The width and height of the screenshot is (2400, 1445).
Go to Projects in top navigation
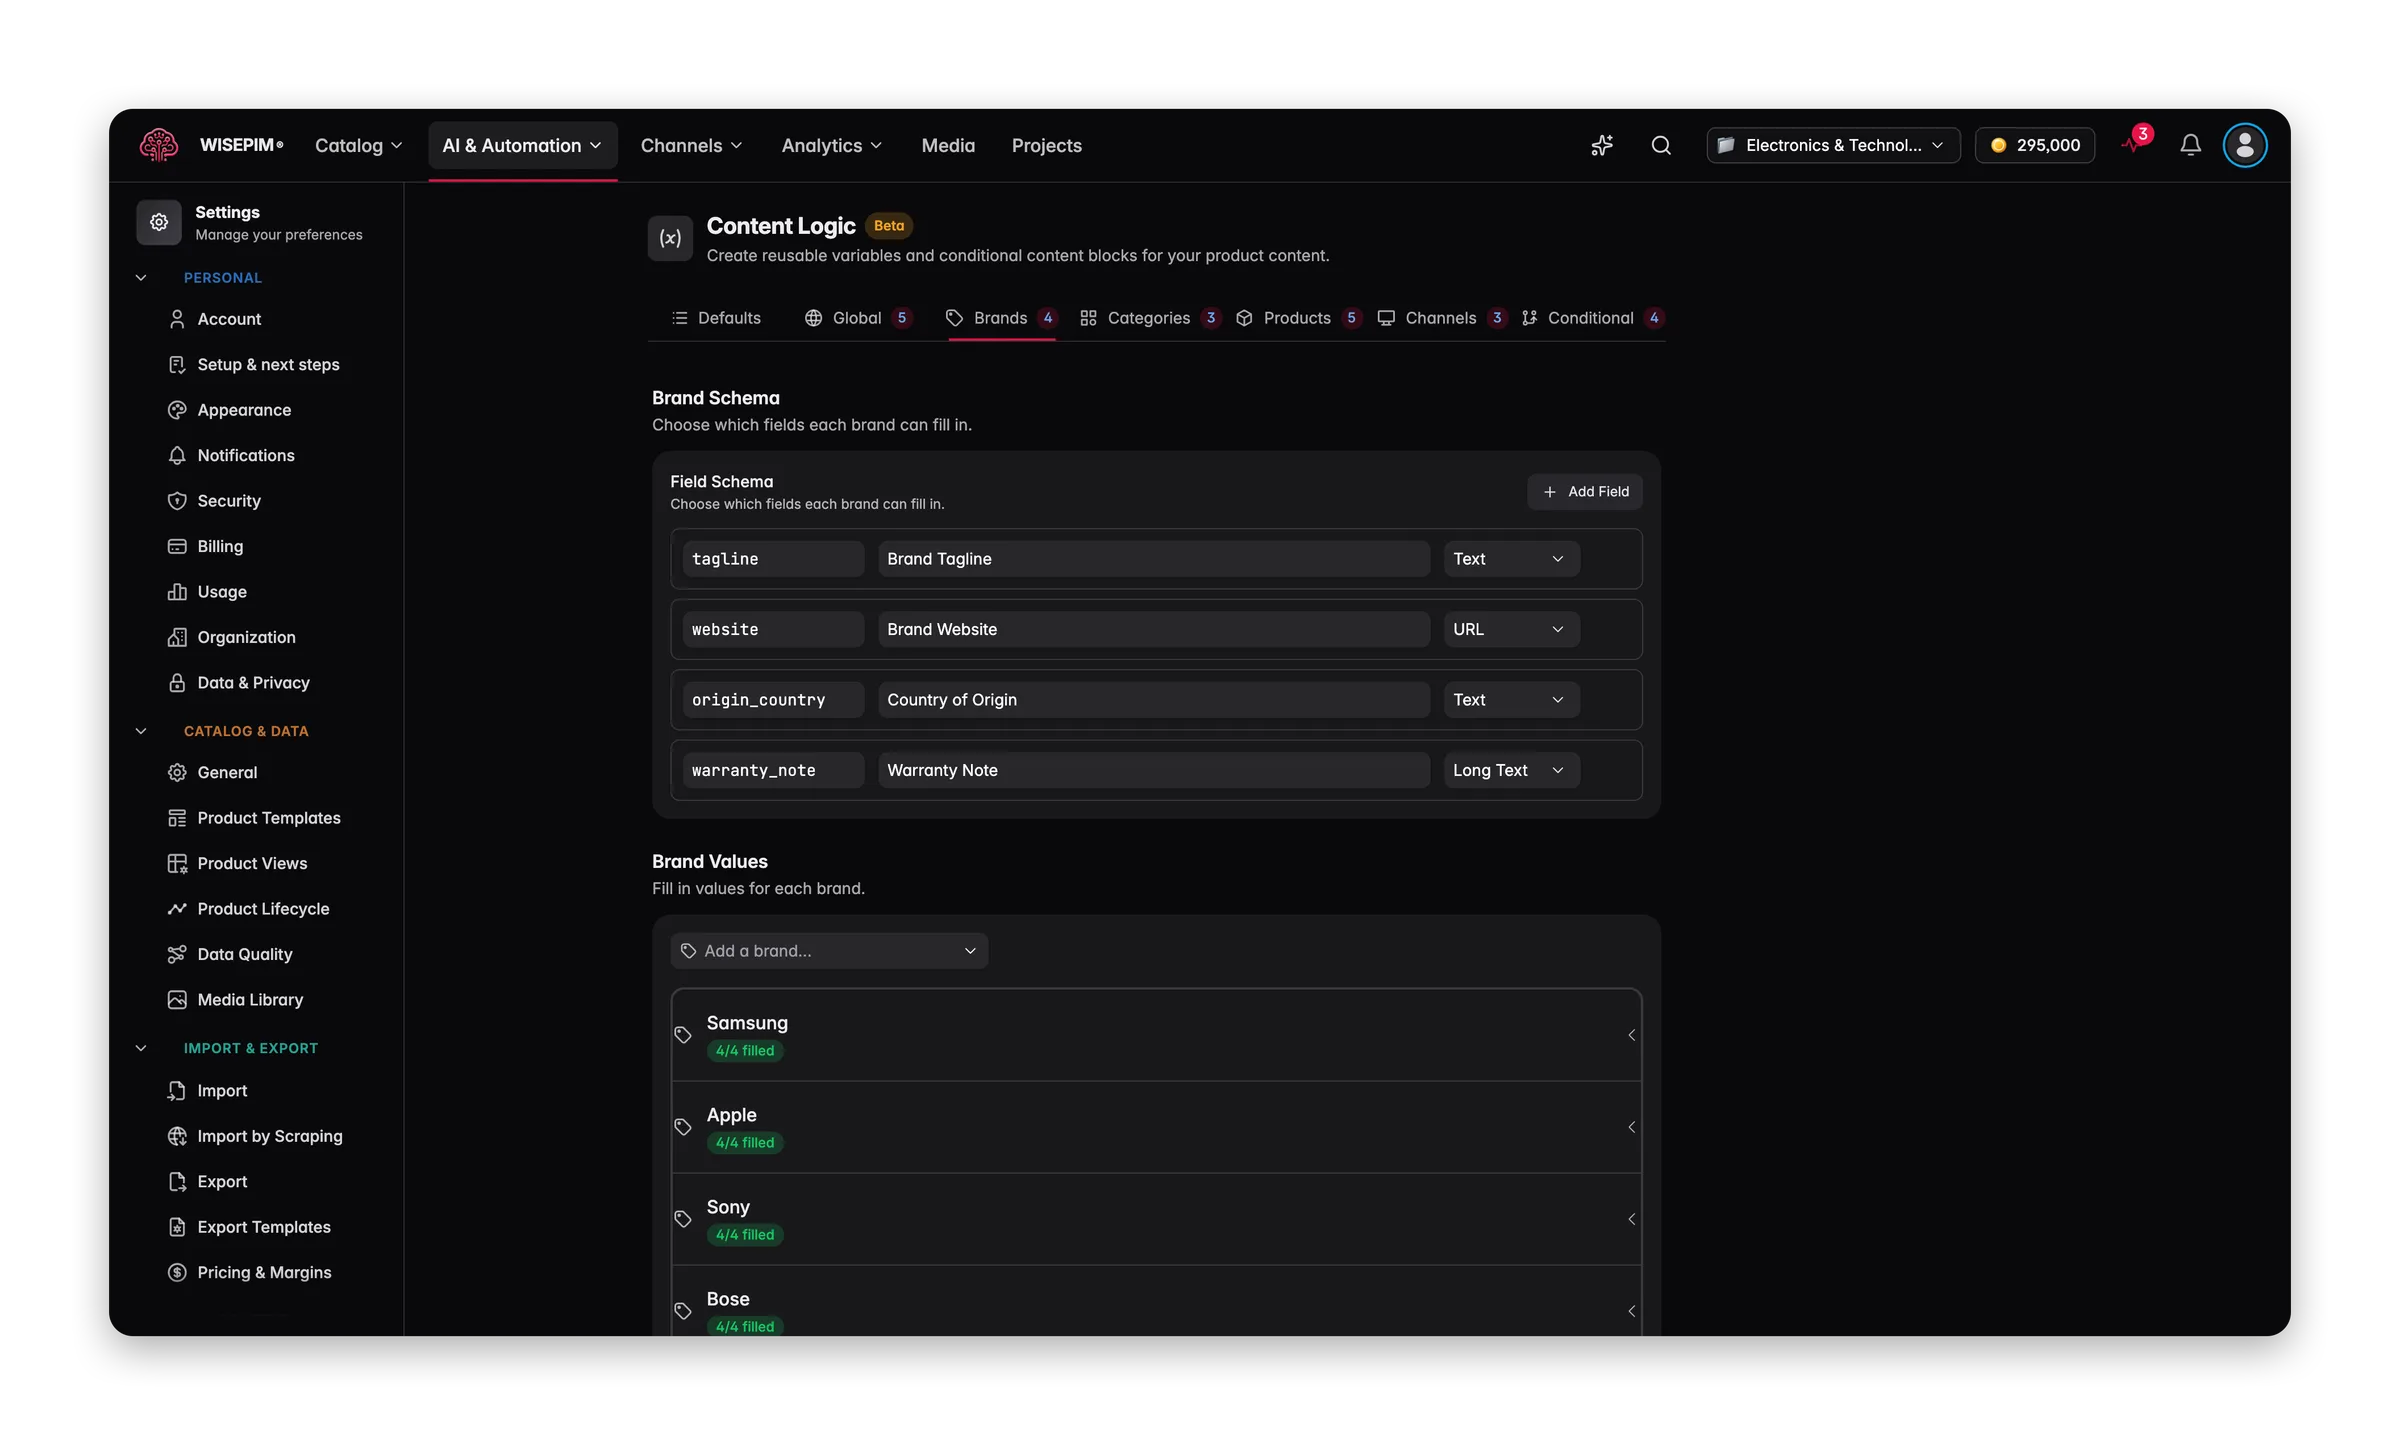(1046, 145)
